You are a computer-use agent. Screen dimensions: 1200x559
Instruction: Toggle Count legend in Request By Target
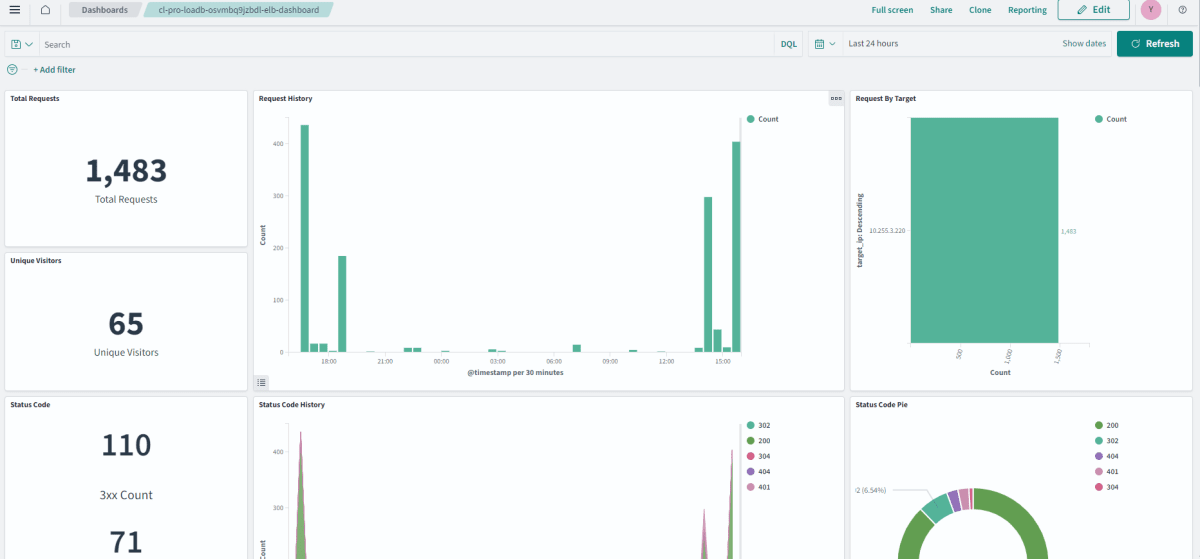click(x=1111, y=119)
